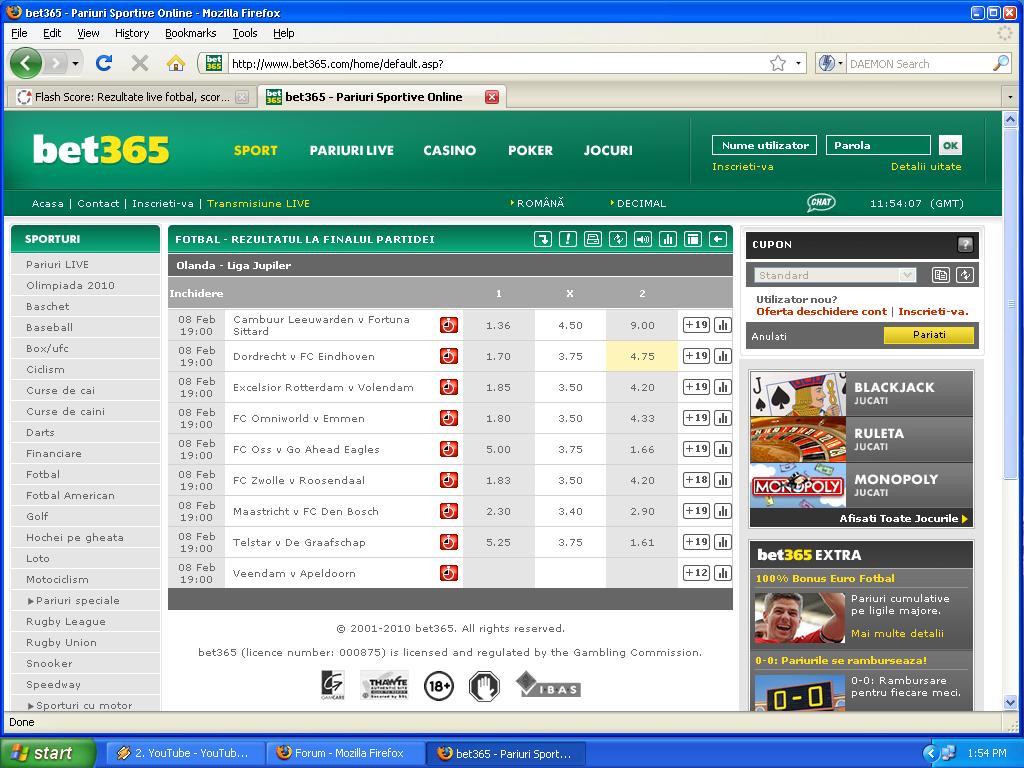The width and height of the screenshot is (1024, 768).
Task: Open the PARIURI LIVE section in bet365 nav
Action: coord(351,150)
